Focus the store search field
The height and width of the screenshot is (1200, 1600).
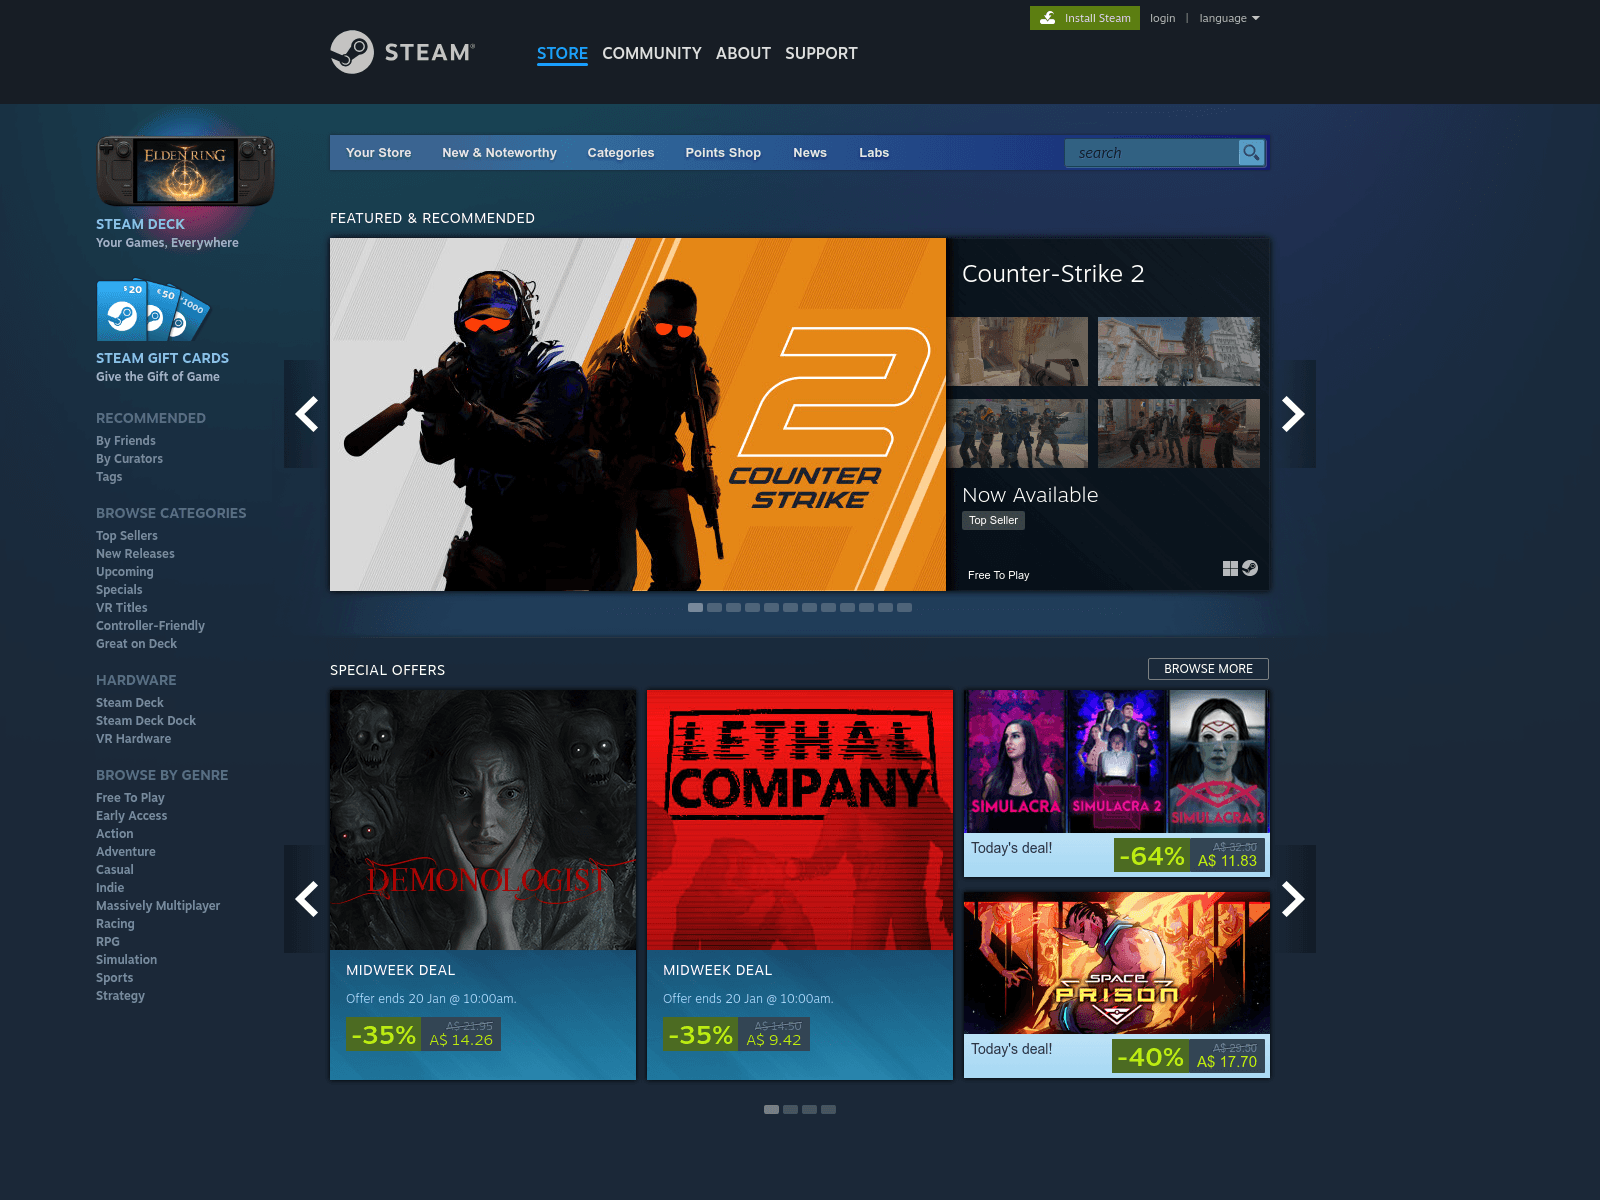[1152, 153]
